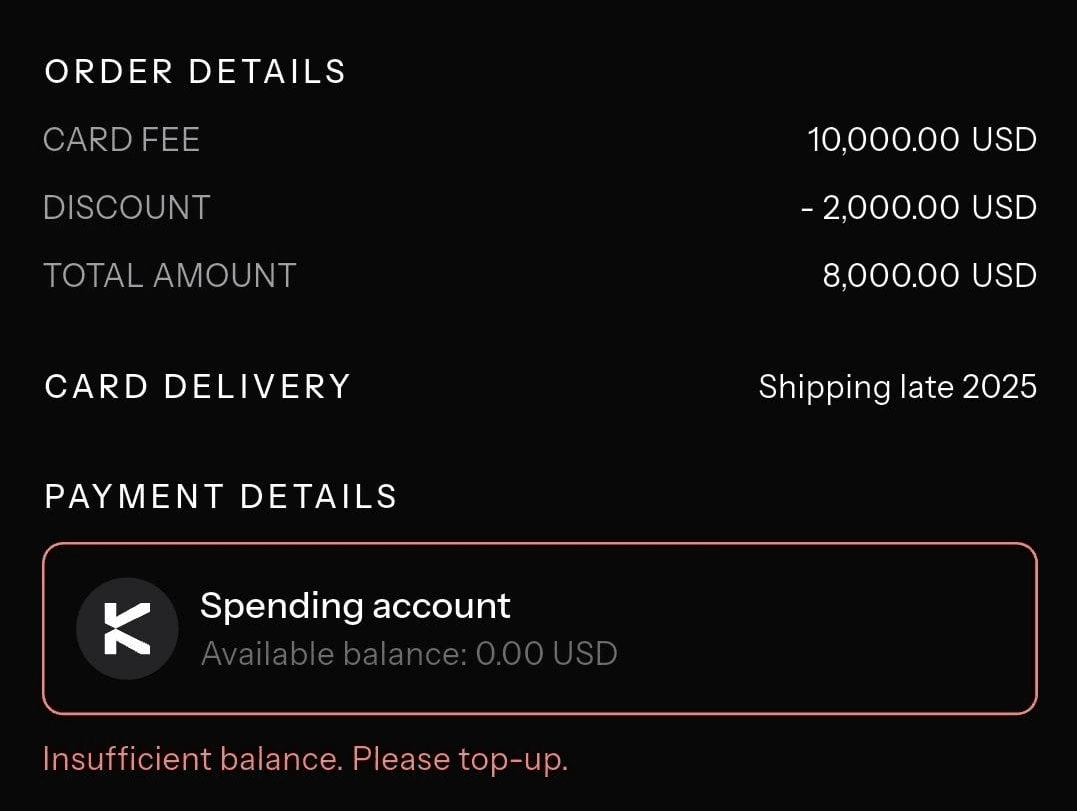Viewport: 1077px width, 811px height.
Task: Click the minus sign before the discount
Action: (808, 208)
